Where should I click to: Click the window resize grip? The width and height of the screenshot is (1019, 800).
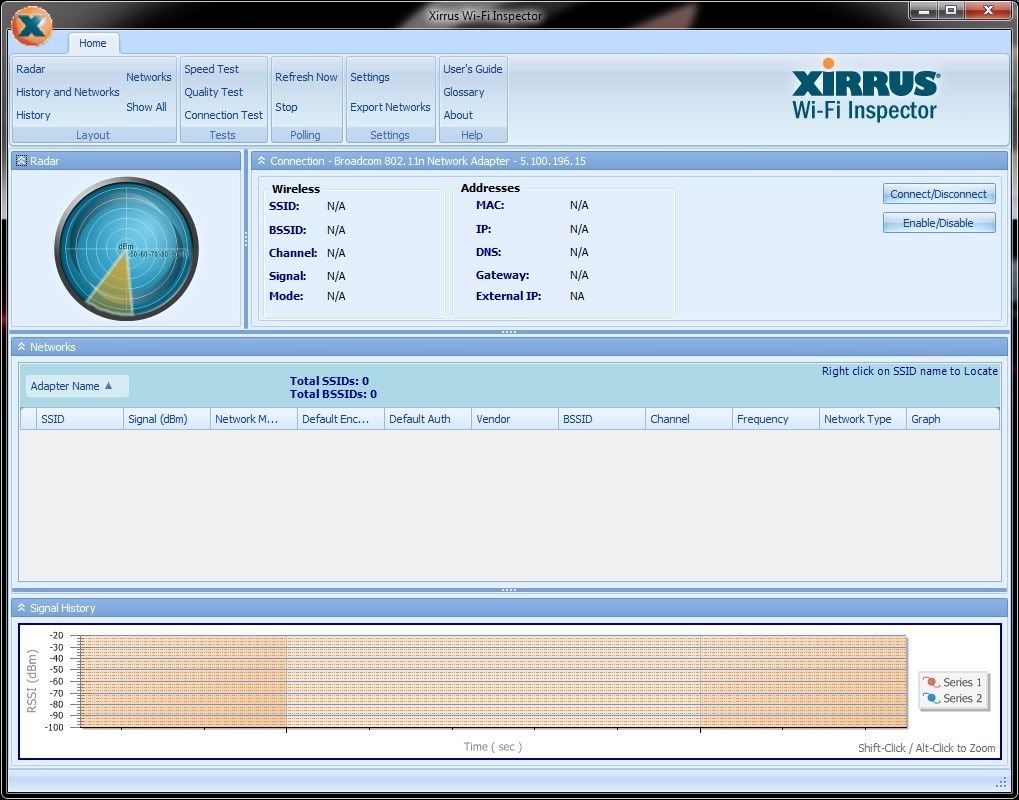[x=1001, y=781]
